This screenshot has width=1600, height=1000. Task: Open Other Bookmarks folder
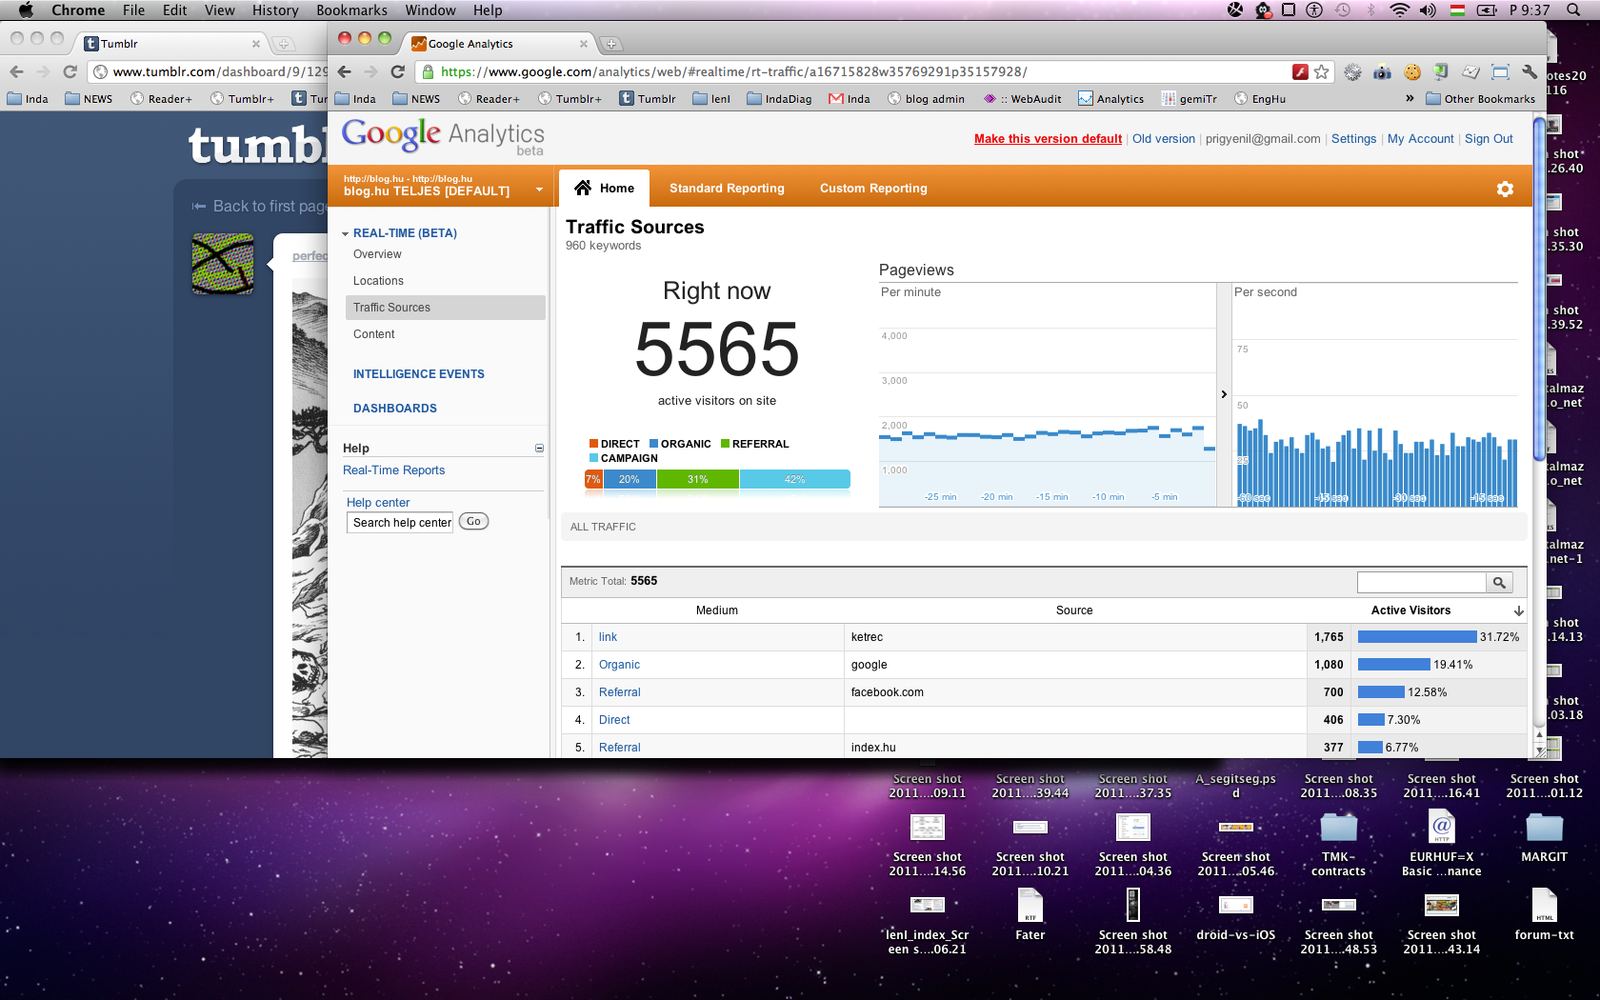(x=1480, y=99)
